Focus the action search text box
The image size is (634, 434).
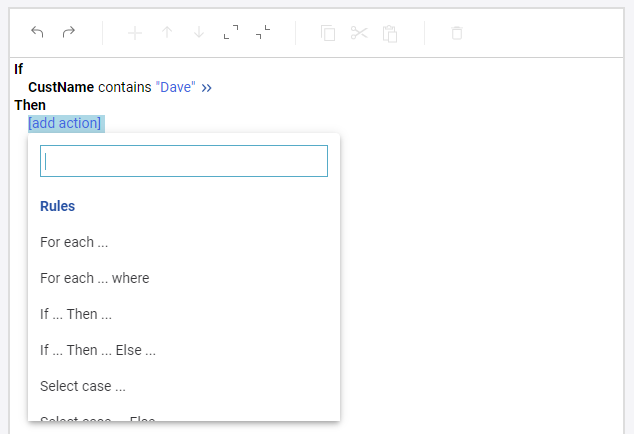184,161
